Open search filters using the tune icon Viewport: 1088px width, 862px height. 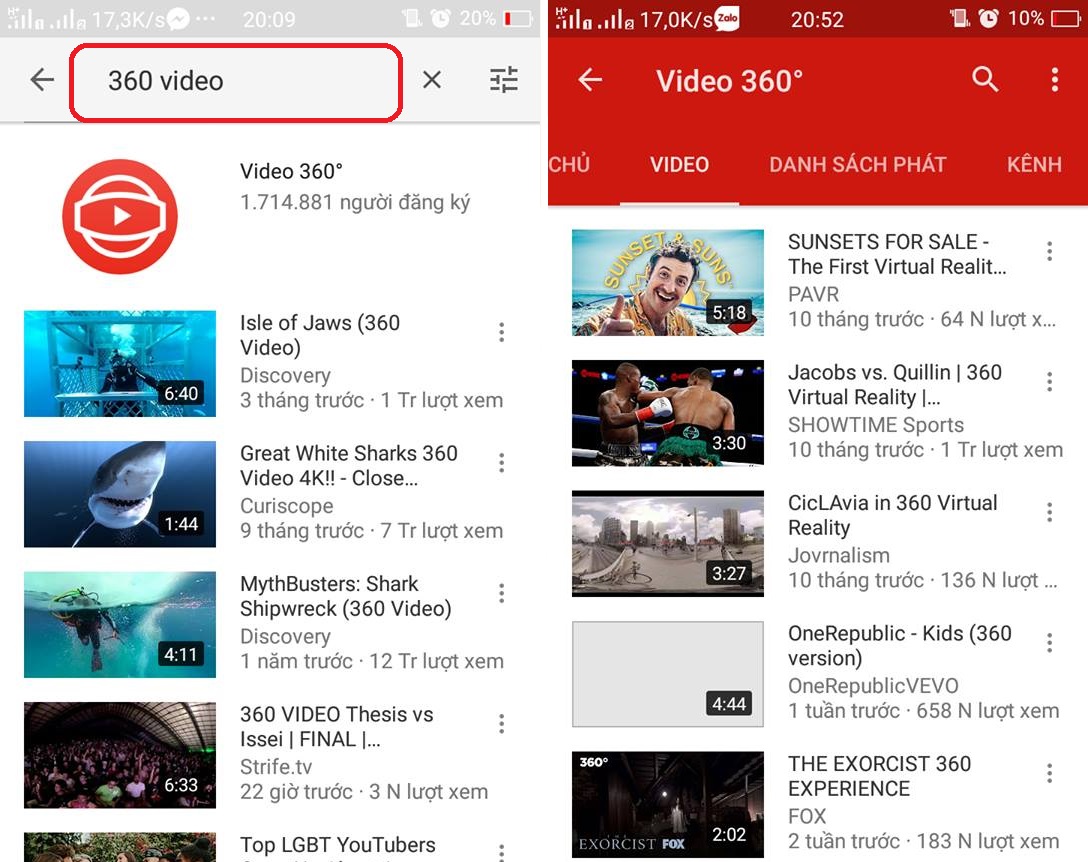pos(503,80)
